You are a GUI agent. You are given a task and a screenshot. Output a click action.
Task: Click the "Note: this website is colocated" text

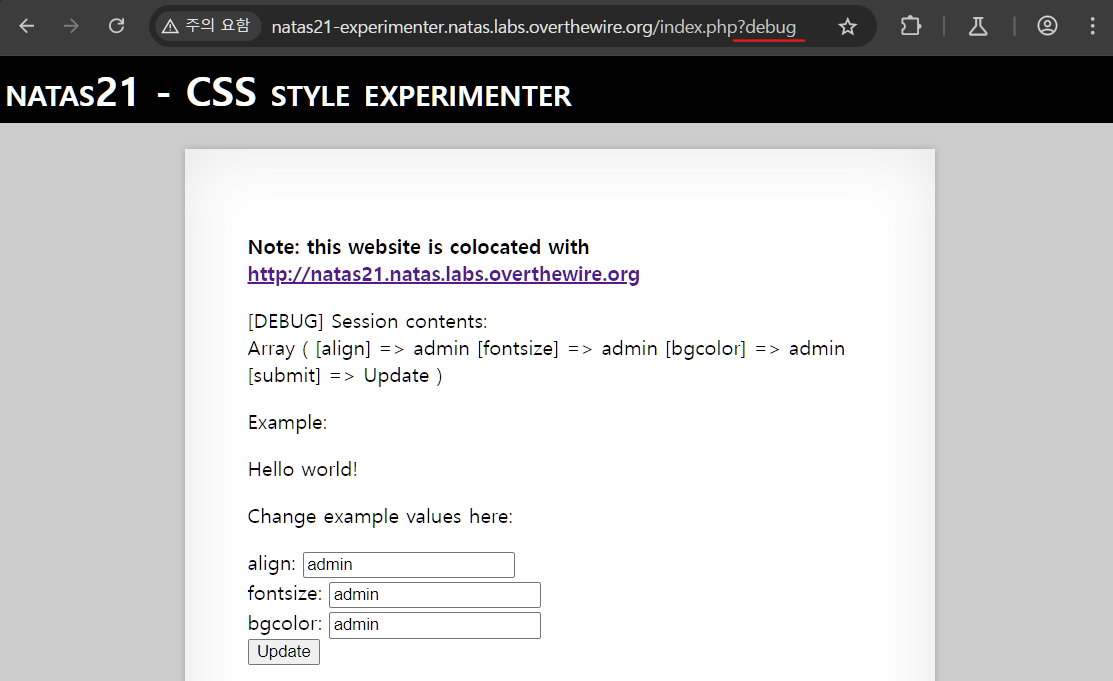(x=418, y=247)
